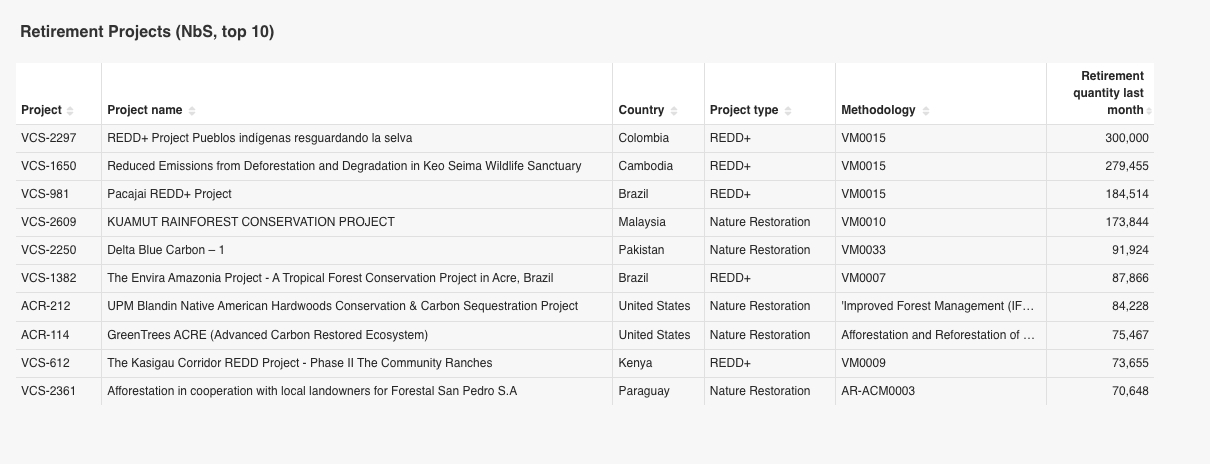The image size is (1210, 464).
Task: Click Project type sort icon
Action: coord(788,110)
